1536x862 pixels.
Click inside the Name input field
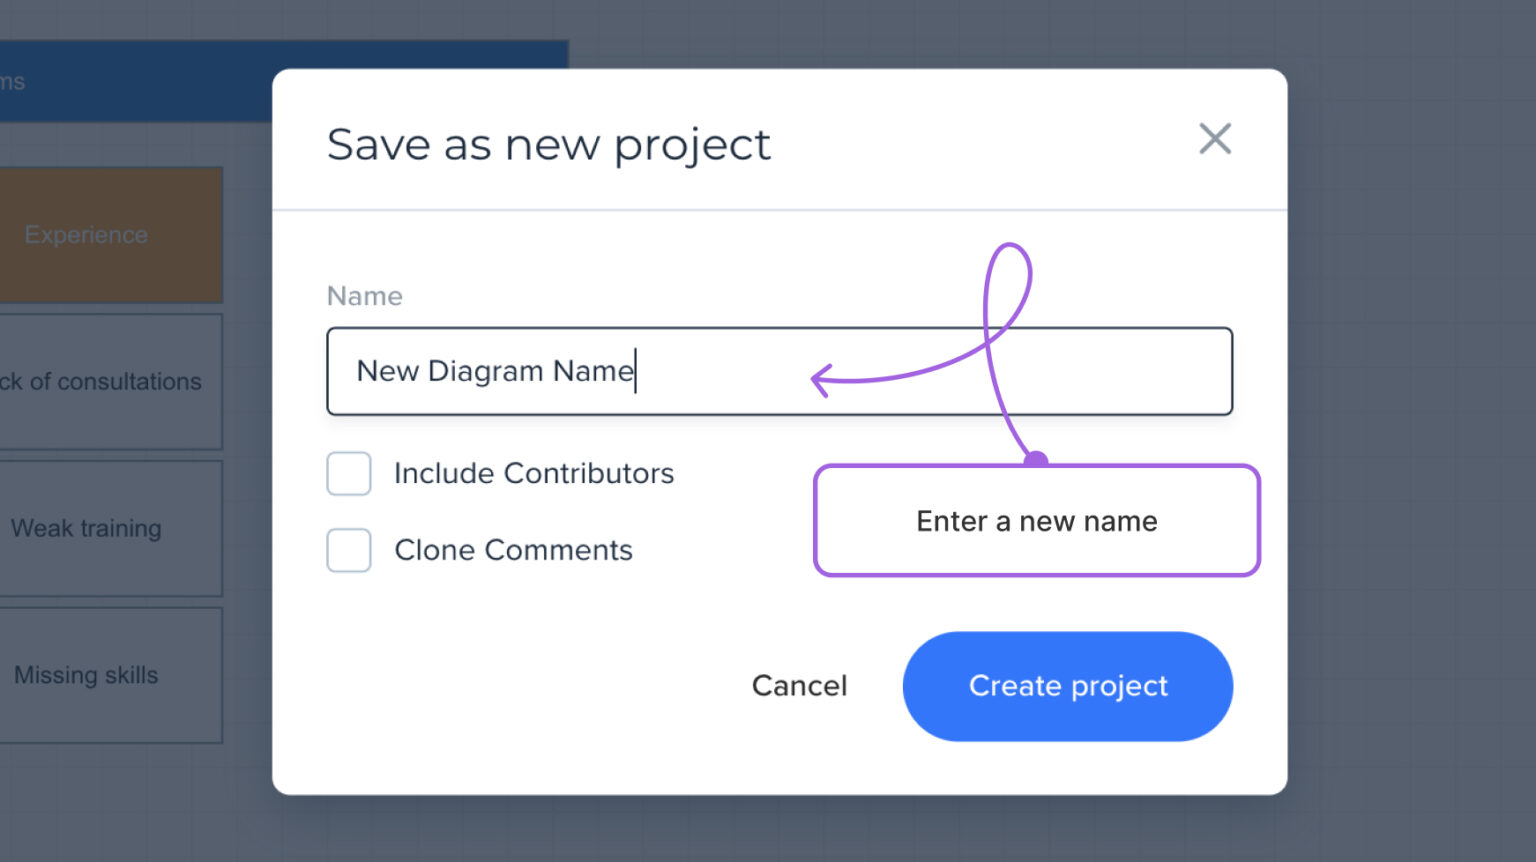(x=780, y=371)
